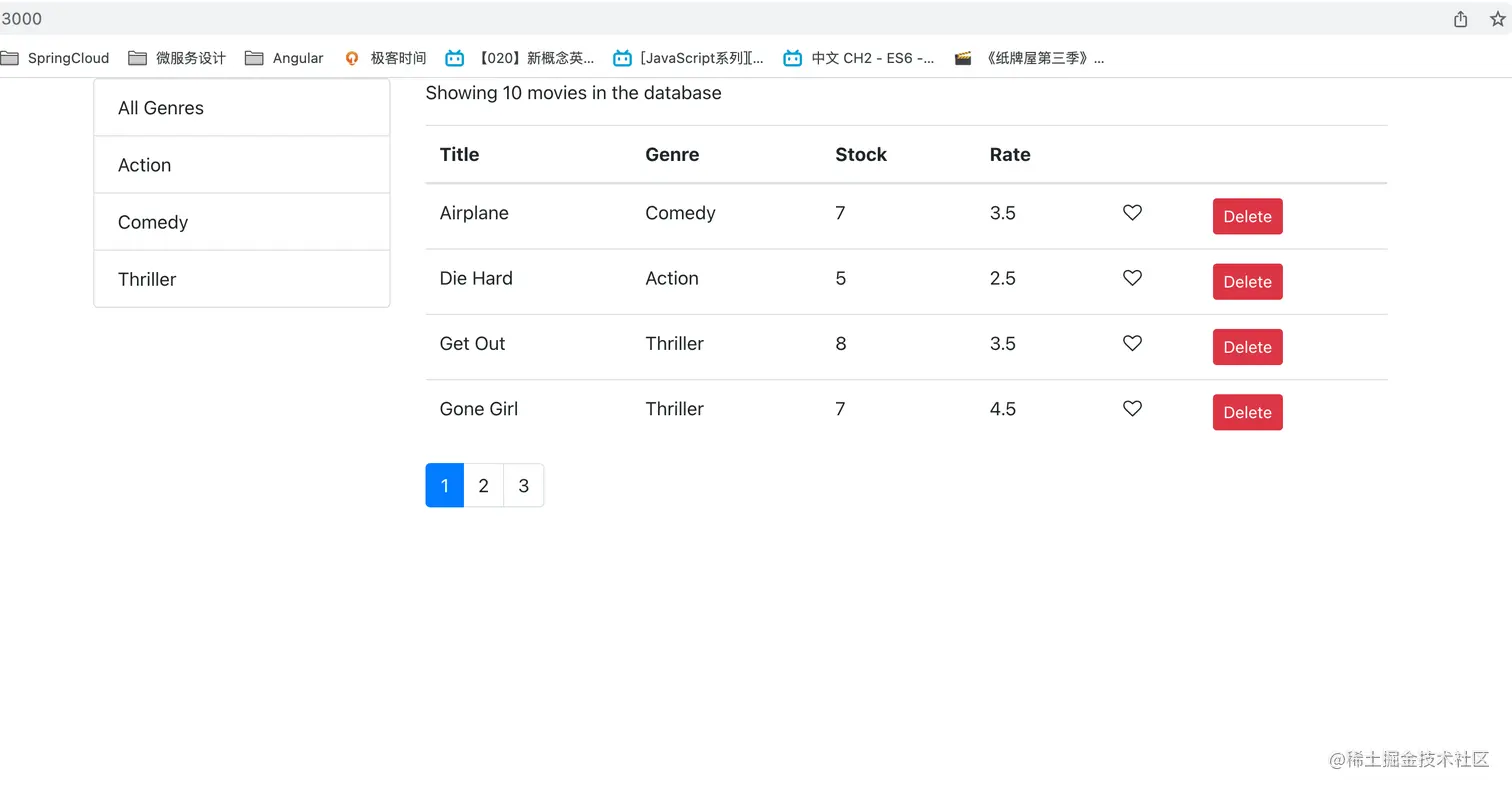
Task: Click the 4.5 rate for Gone Girl
Action: tap(1003, 408)
